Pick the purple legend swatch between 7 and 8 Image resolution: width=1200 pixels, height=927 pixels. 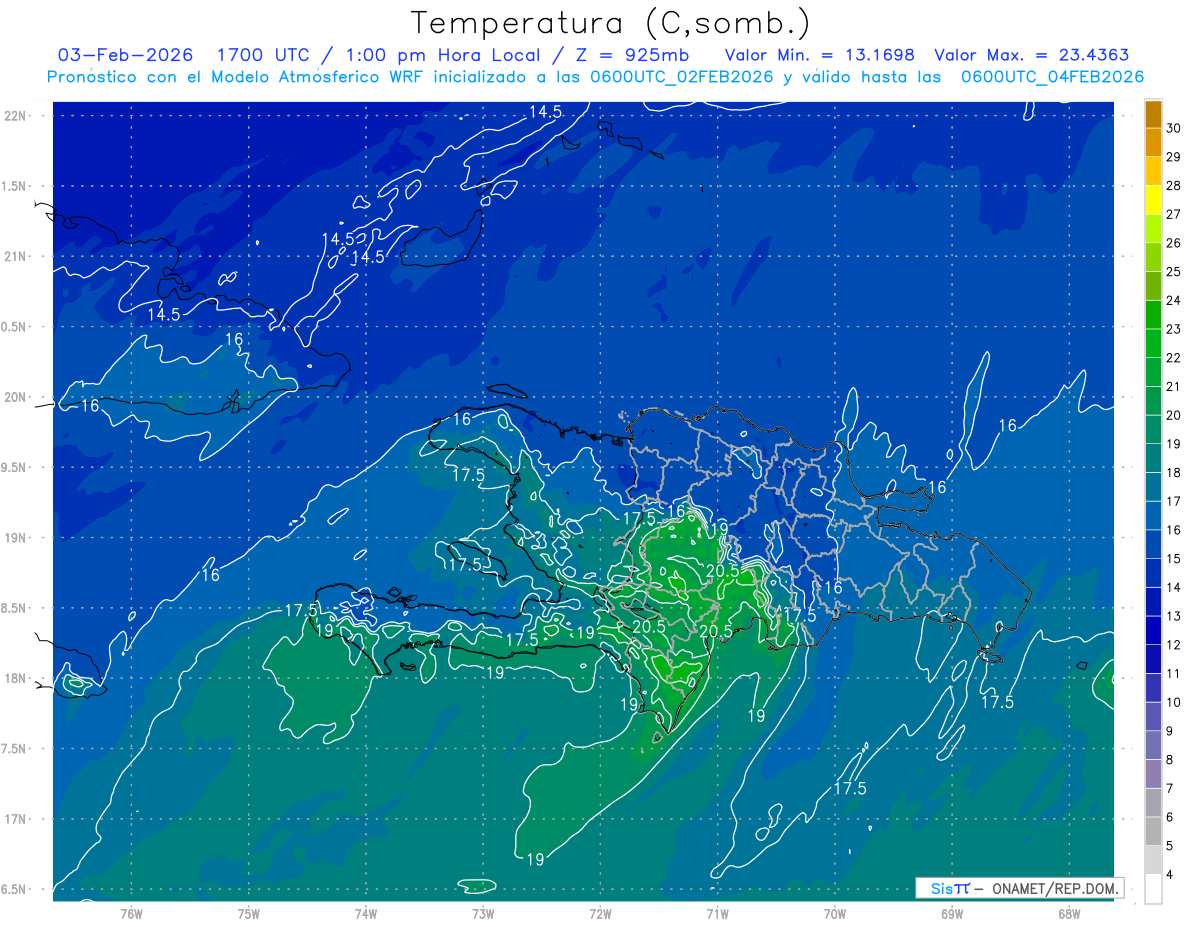pos(1153,774)
